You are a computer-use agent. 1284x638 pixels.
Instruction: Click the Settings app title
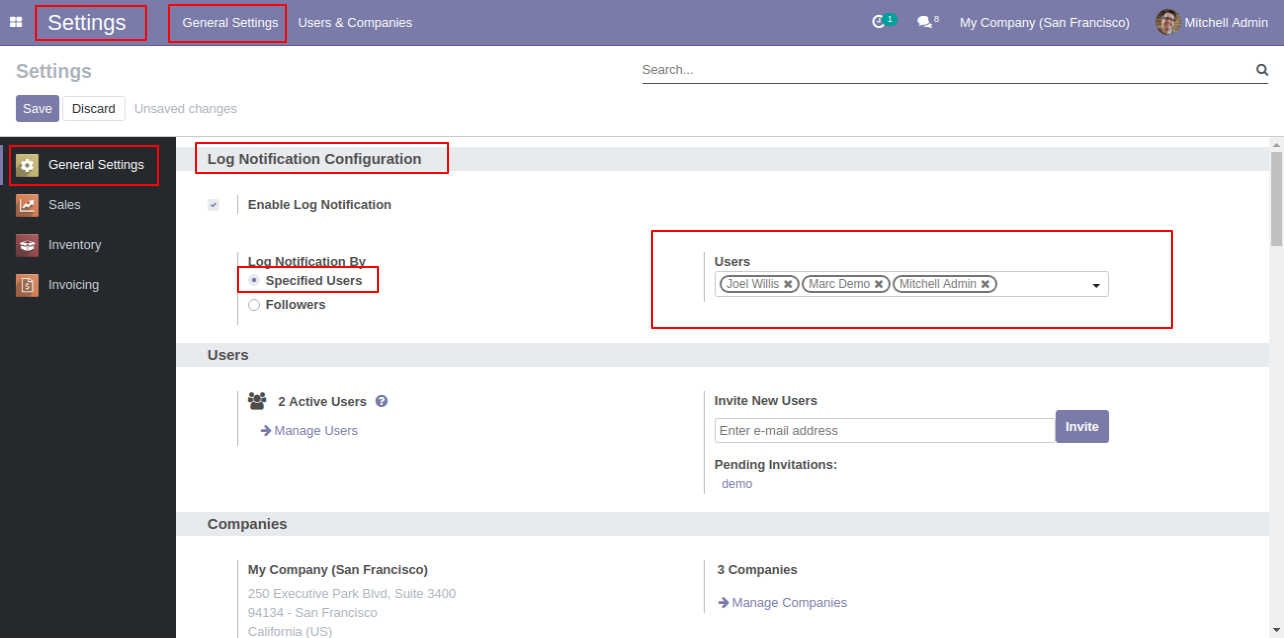tap(87, 22)
